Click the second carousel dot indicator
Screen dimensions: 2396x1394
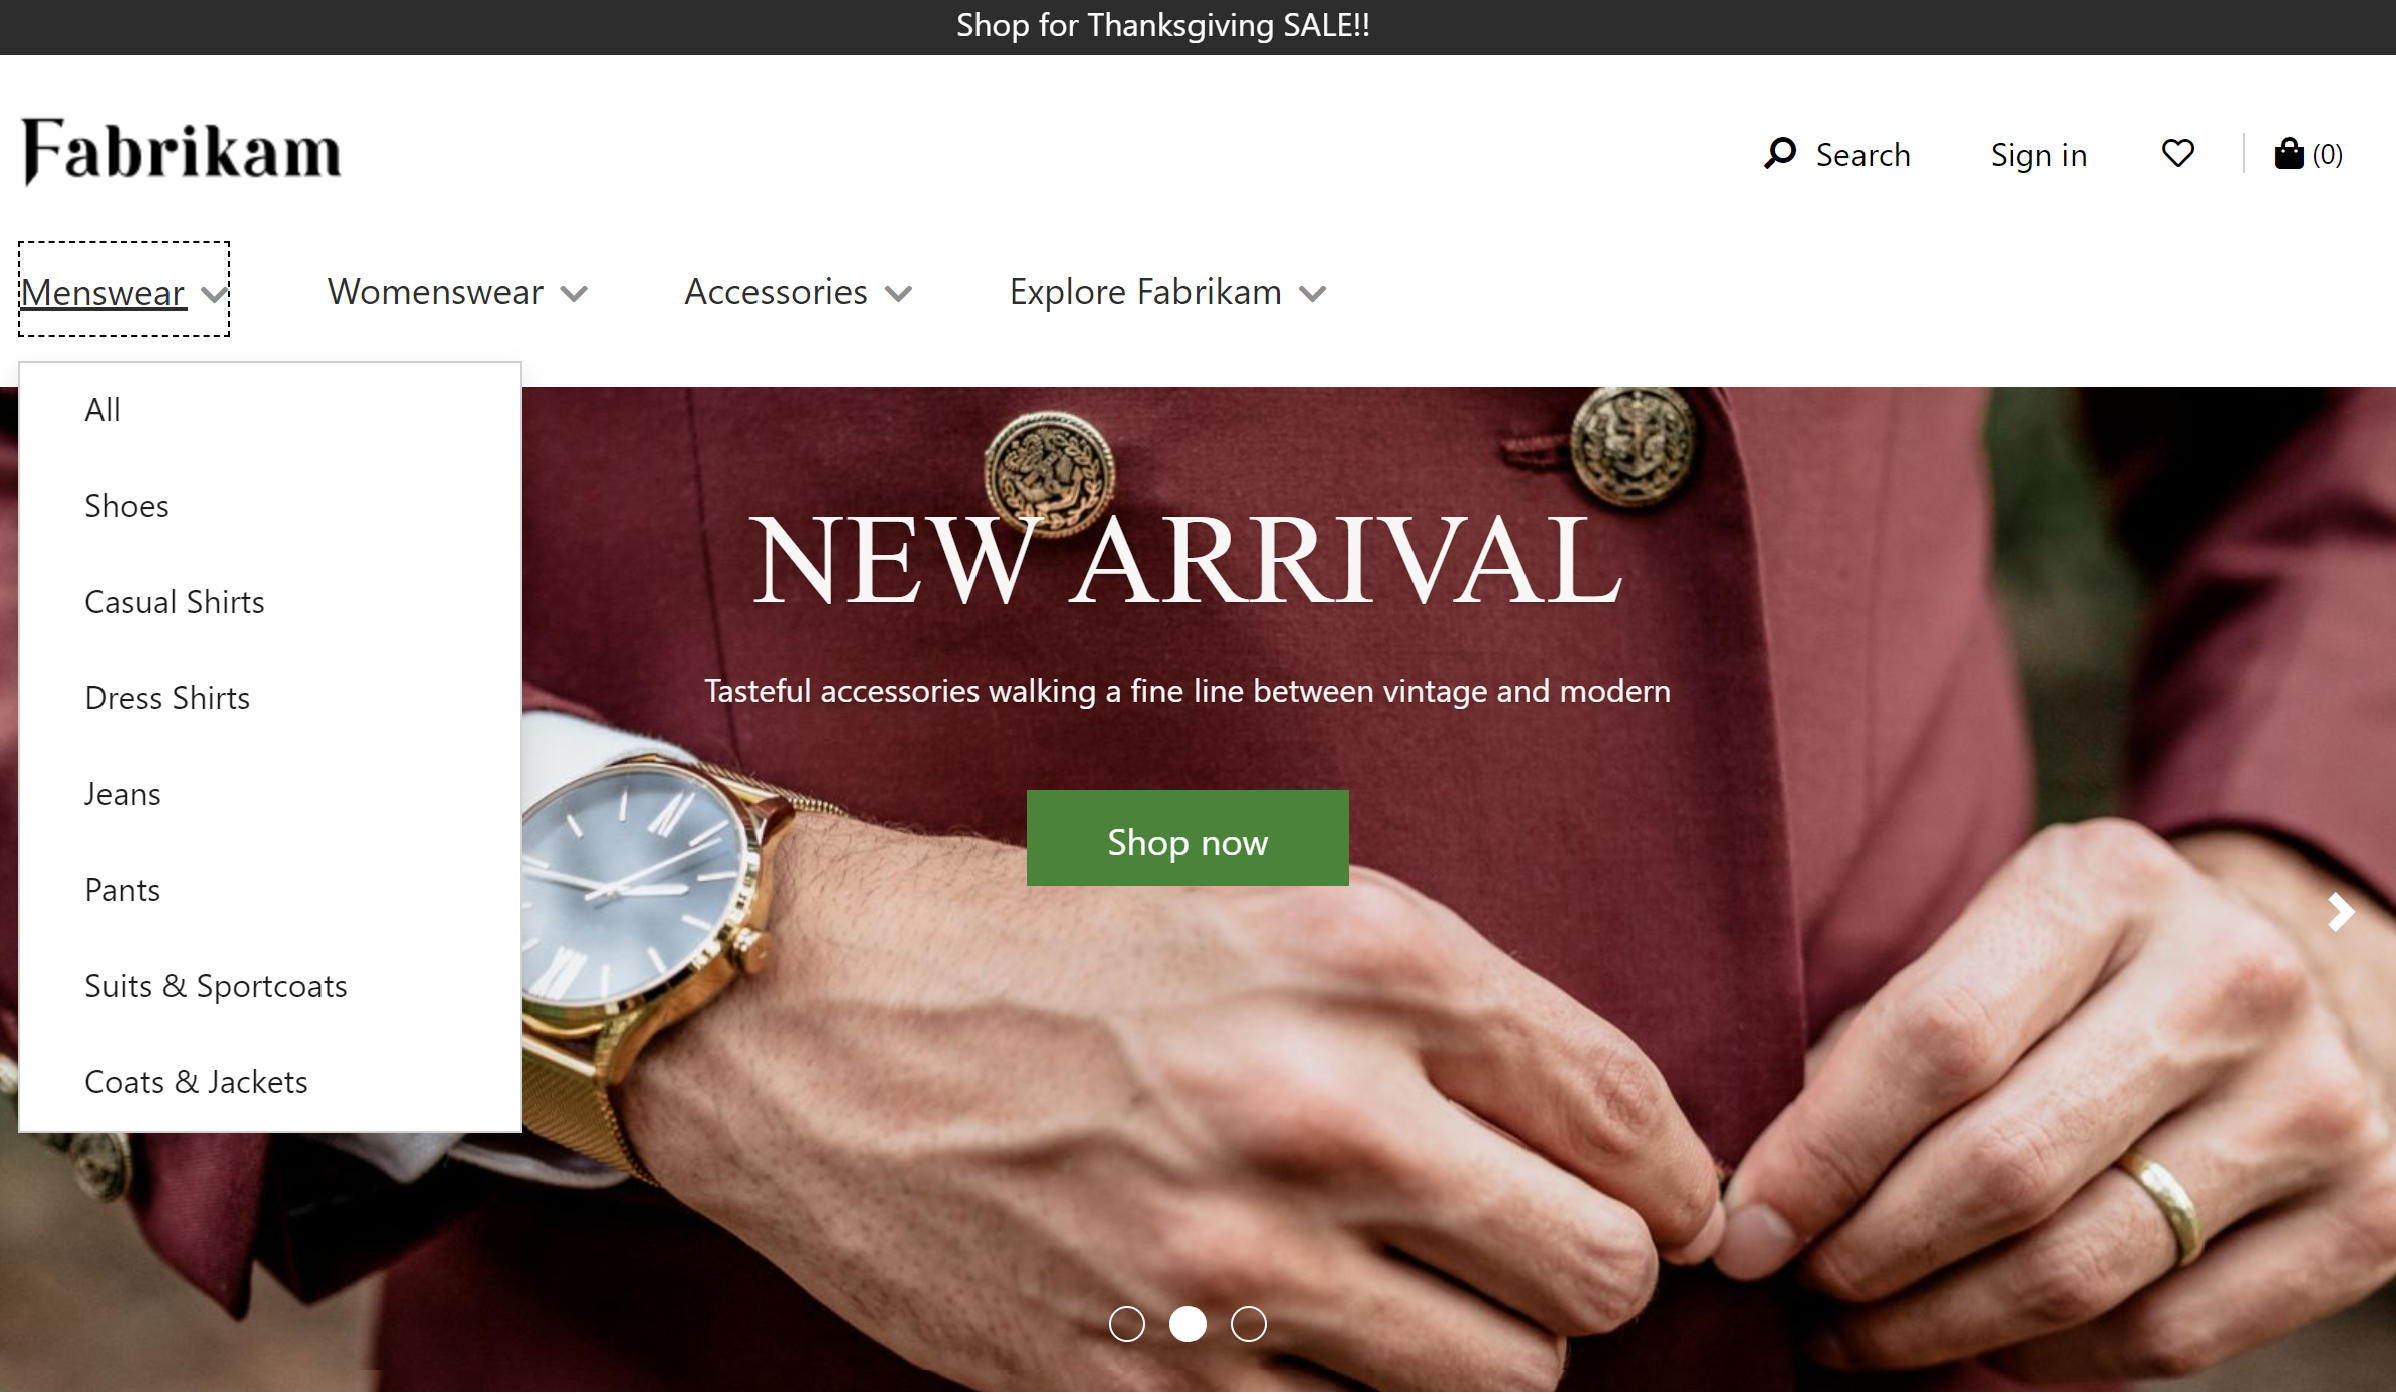tap(1188, 1323)
